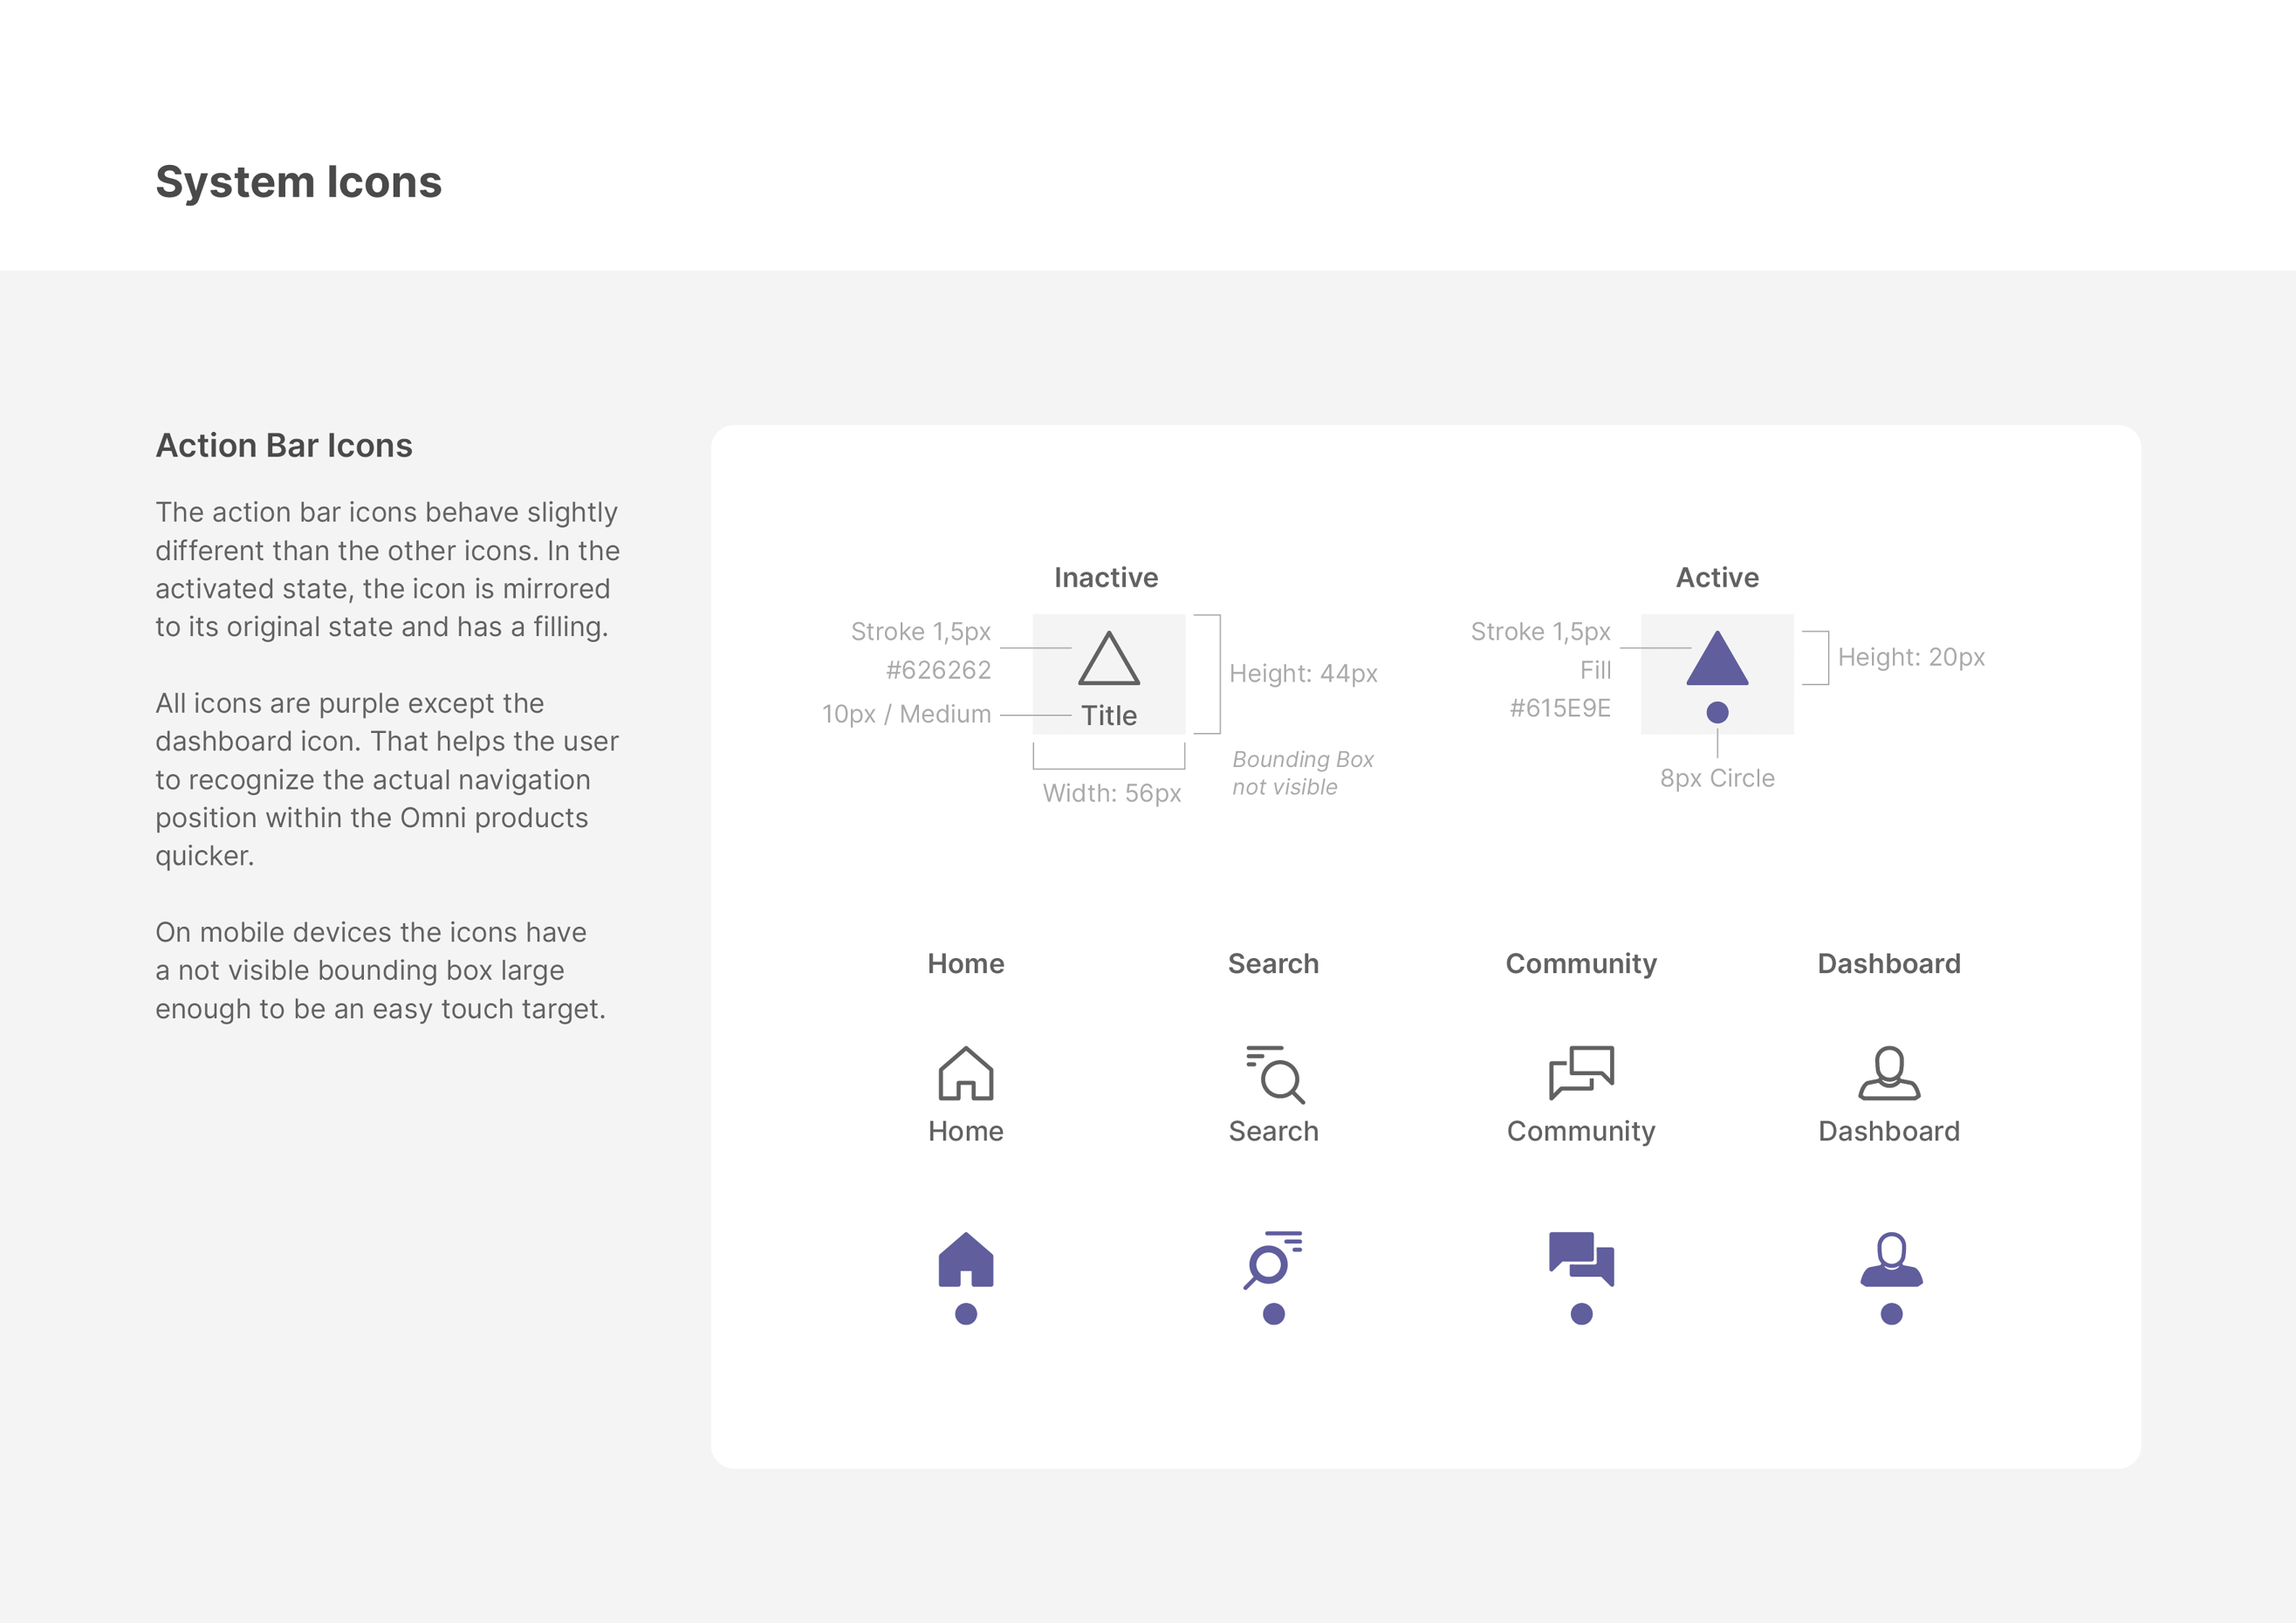Click the "Search" label under the magnifier icon

coord(1273,1131)
